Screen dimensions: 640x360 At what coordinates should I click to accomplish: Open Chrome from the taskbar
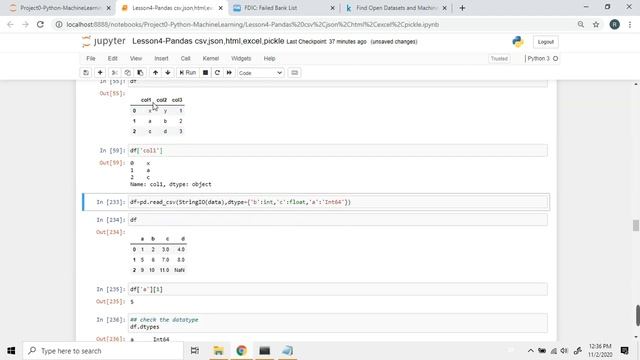point(241,351)
